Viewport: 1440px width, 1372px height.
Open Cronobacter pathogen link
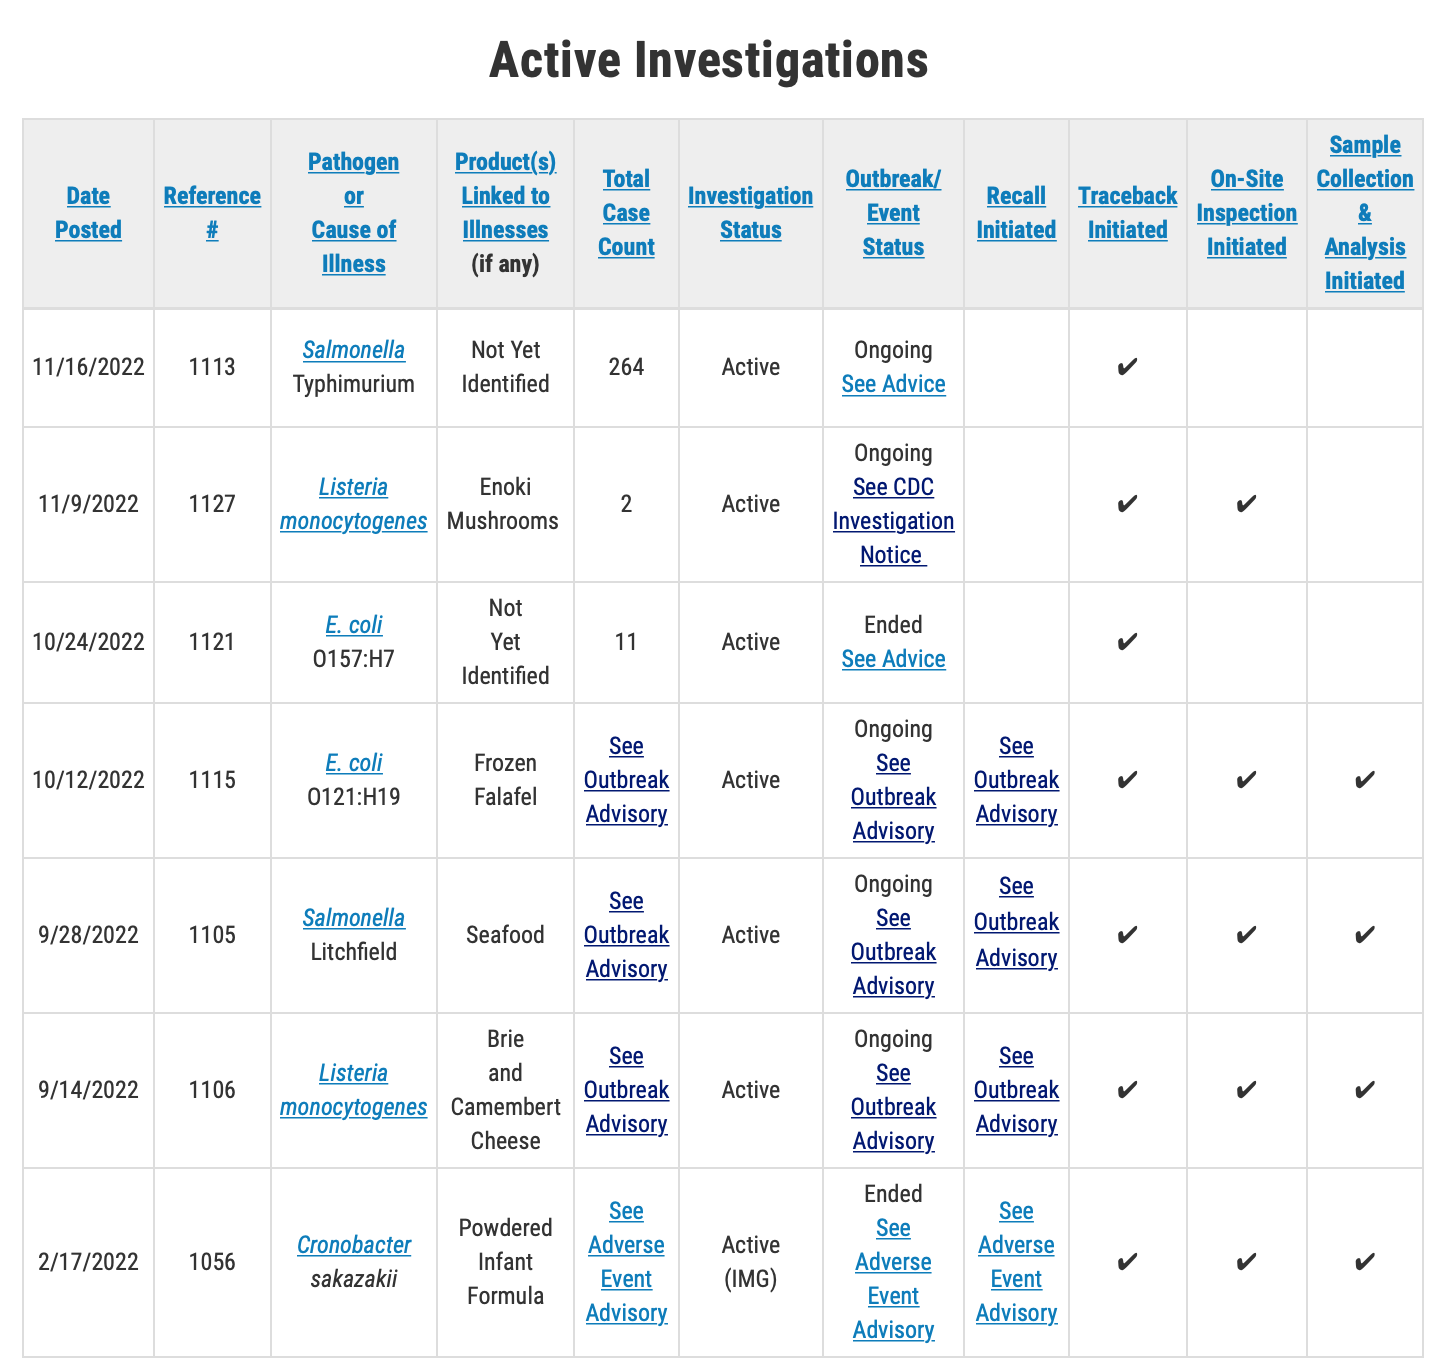click(x=353, y=1245)
